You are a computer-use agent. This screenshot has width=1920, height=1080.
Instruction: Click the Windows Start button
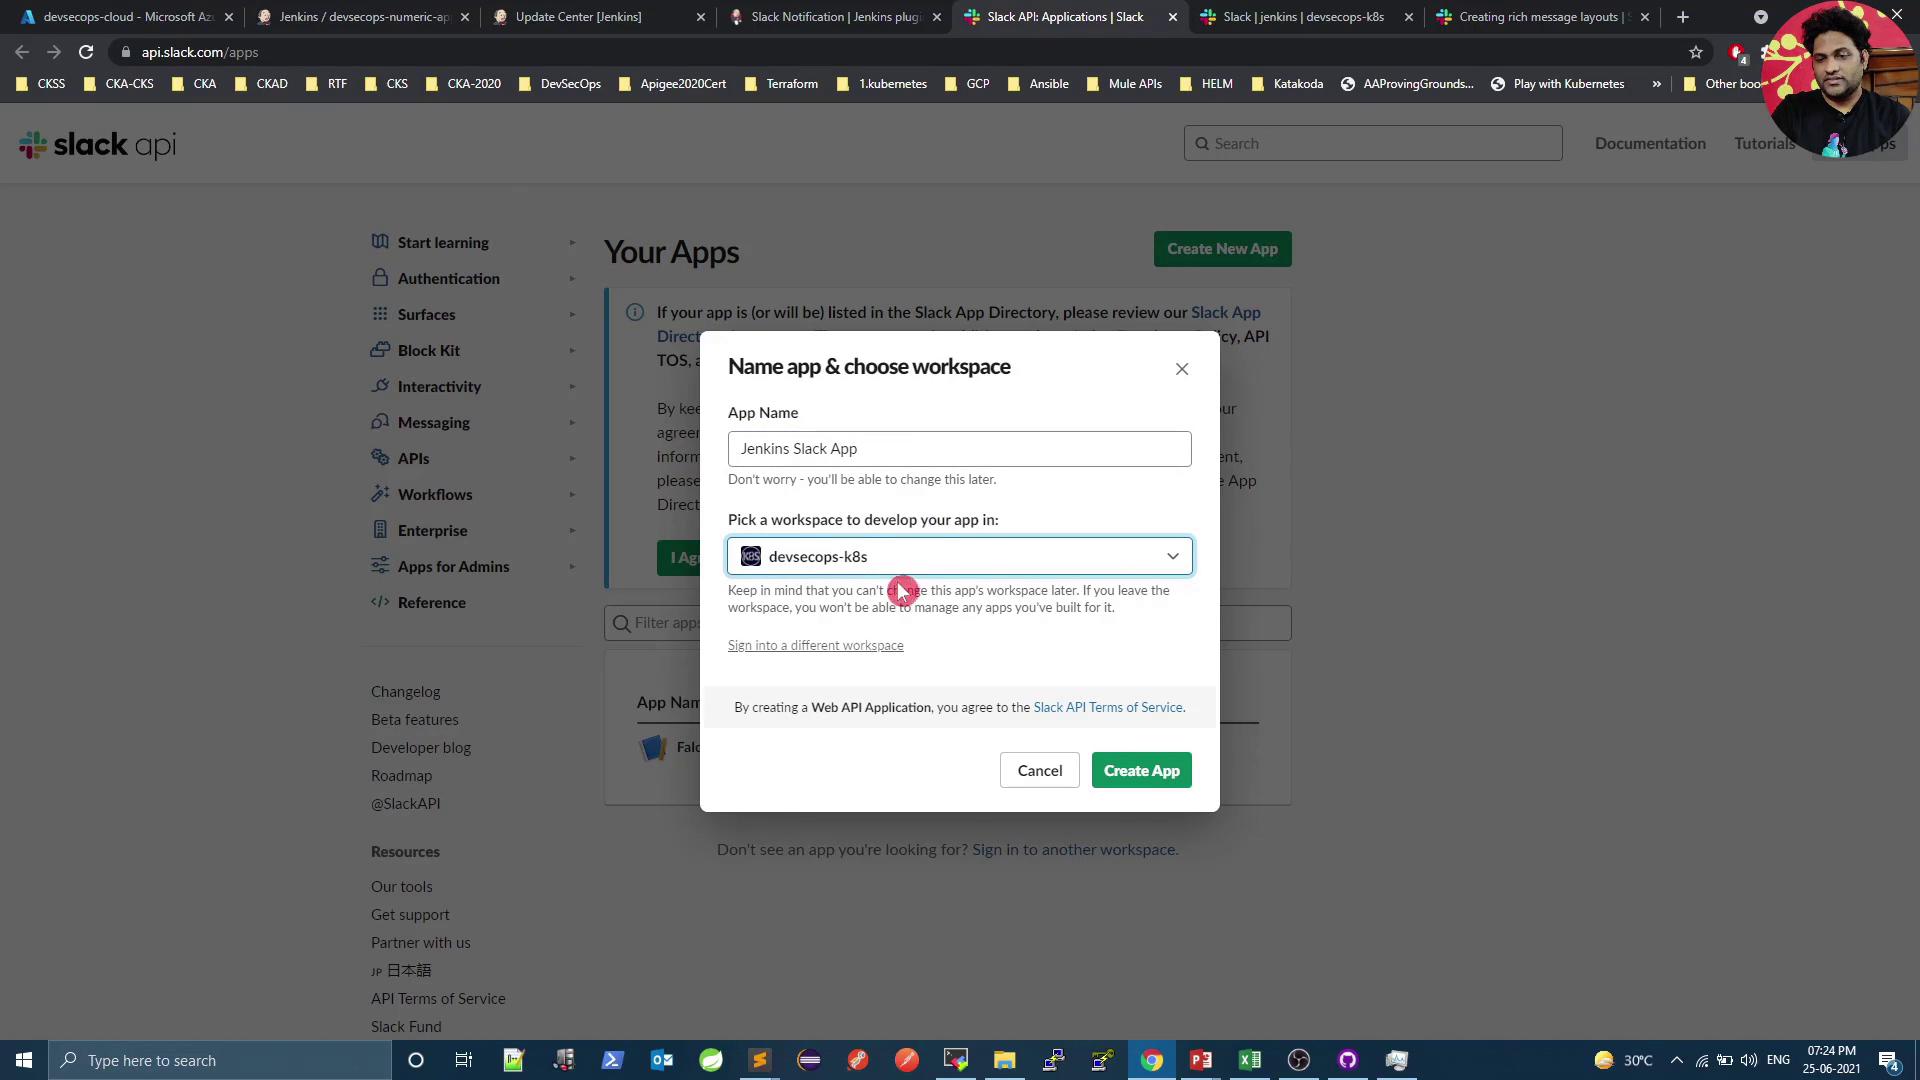click(x=24, y=1061)
